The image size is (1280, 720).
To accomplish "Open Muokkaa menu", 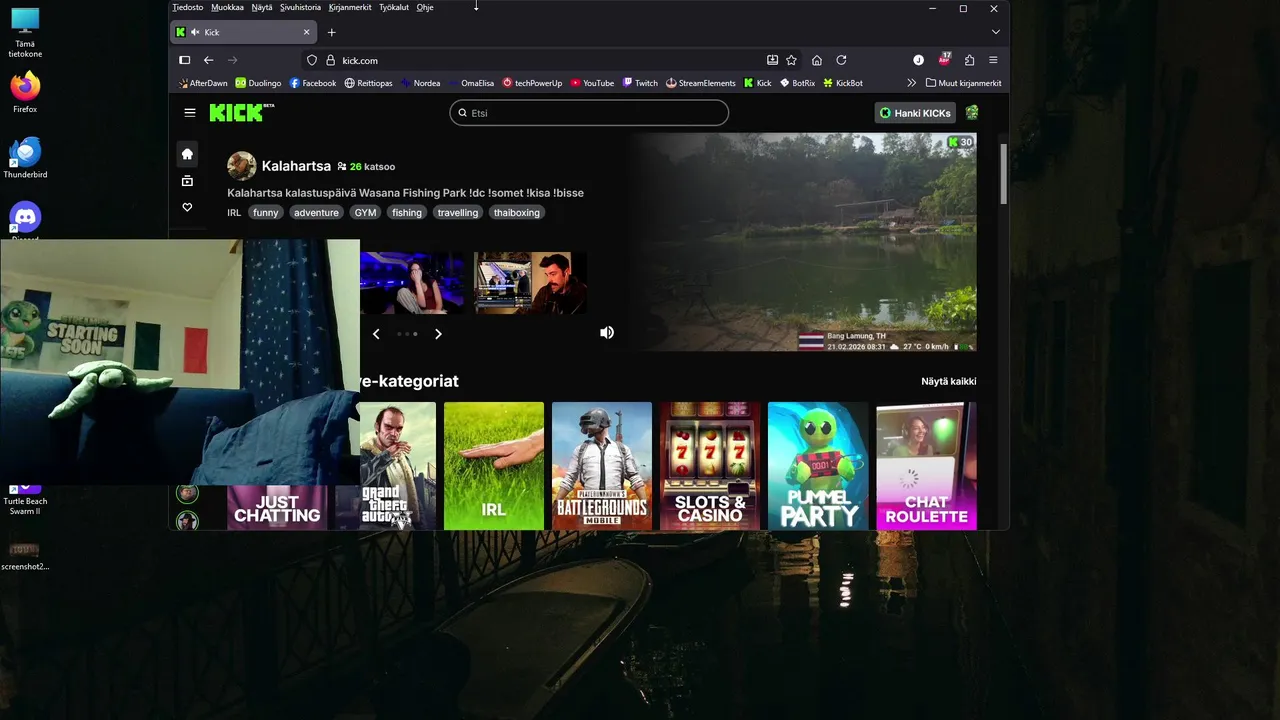I will 227,7.
